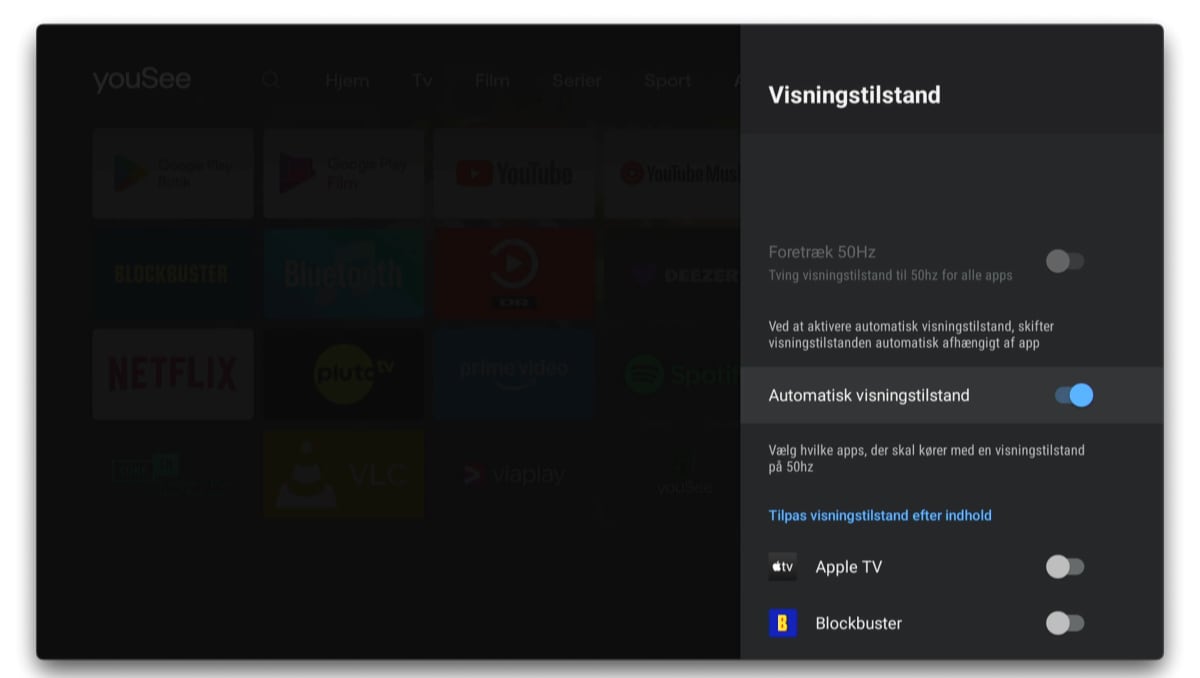Open the Blockbuster app tile in the grid
This screenshot has height=678, width=1200.
click(x=173, y=274)
